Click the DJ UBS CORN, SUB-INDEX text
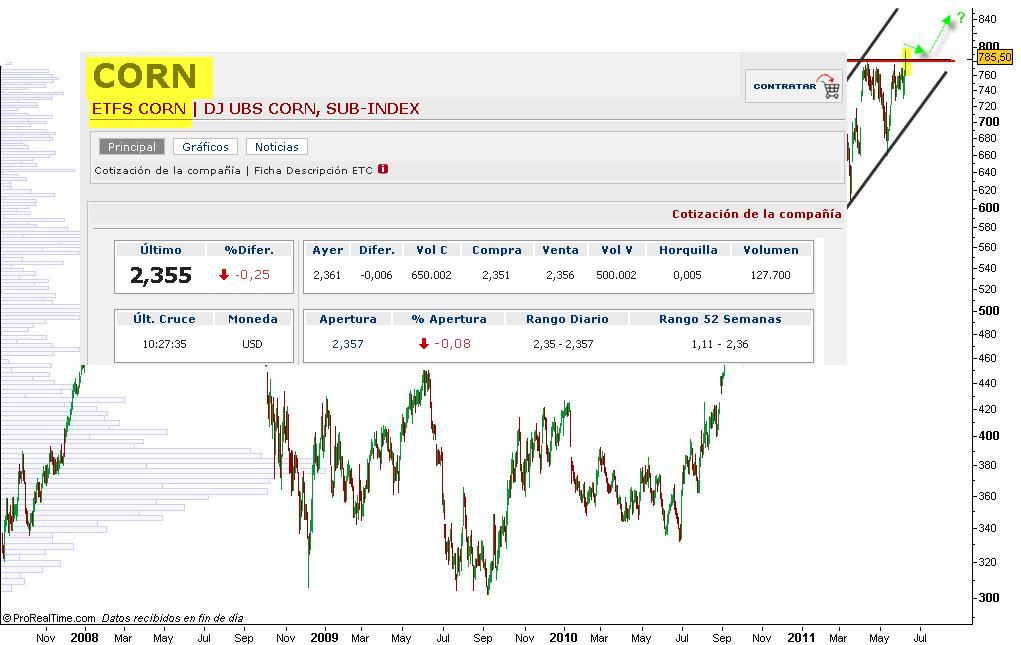 point(312,109)
